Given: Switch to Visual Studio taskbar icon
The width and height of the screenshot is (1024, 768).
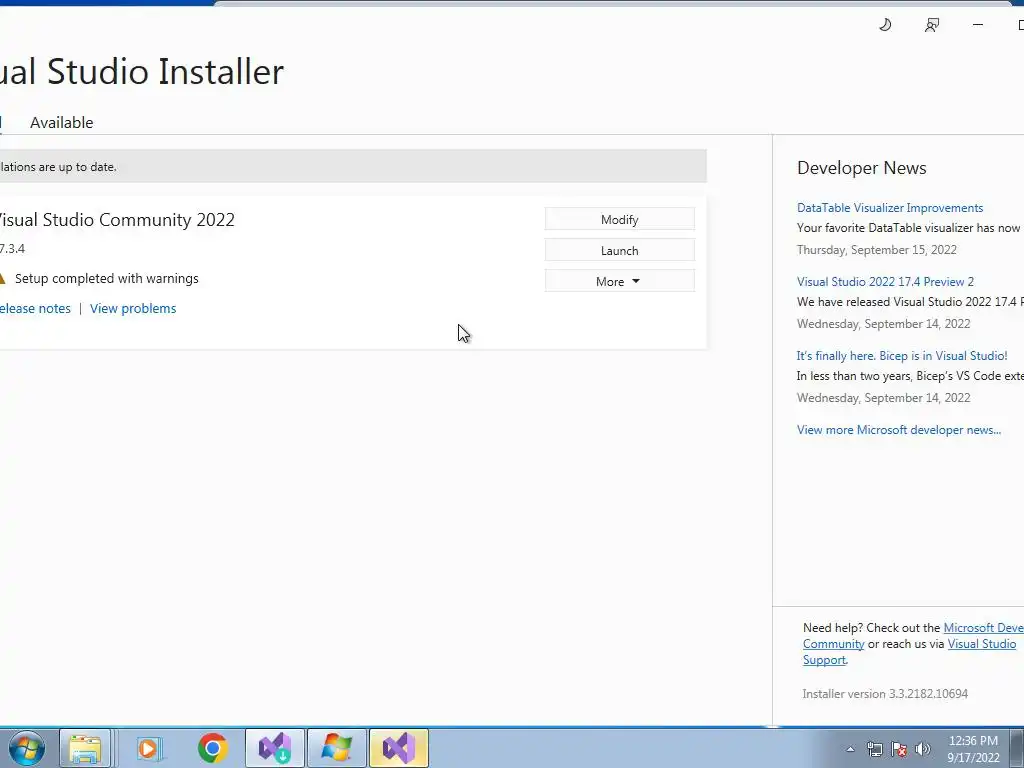Looking at the screenshot, I should tap(399, 748).
